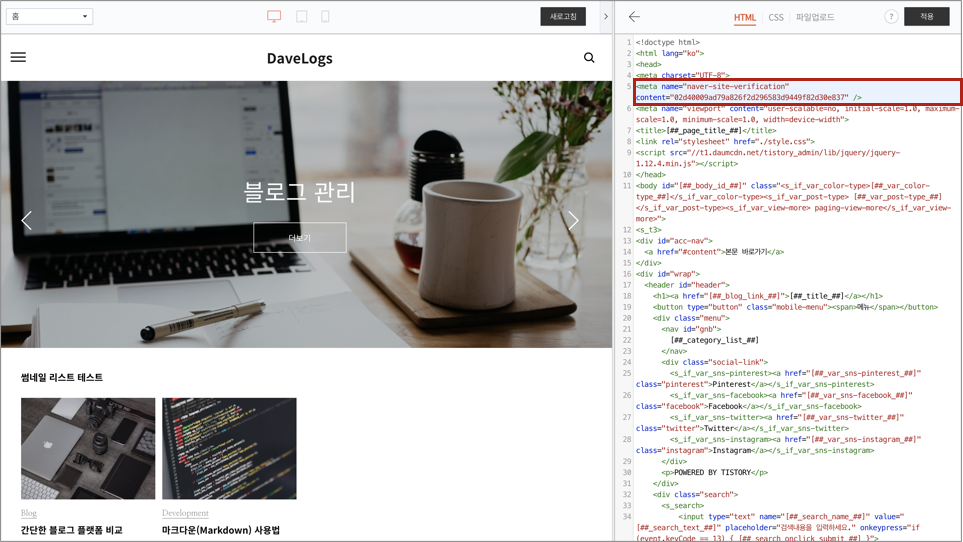Switch to desktop preview mode icon
This screenshot has height=542, width=963.
tap(274, 17)
